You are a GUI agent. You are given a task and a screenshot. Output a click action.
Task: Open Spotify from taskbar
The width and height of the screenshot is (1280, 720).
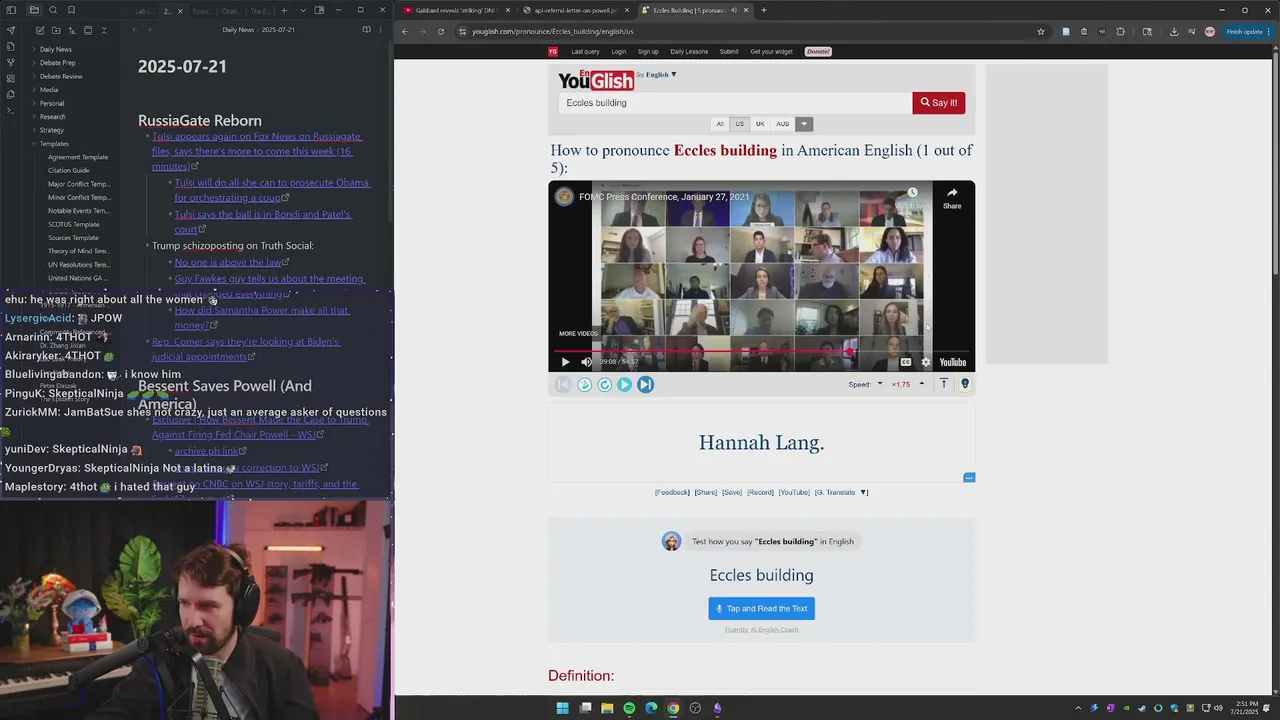629,708
